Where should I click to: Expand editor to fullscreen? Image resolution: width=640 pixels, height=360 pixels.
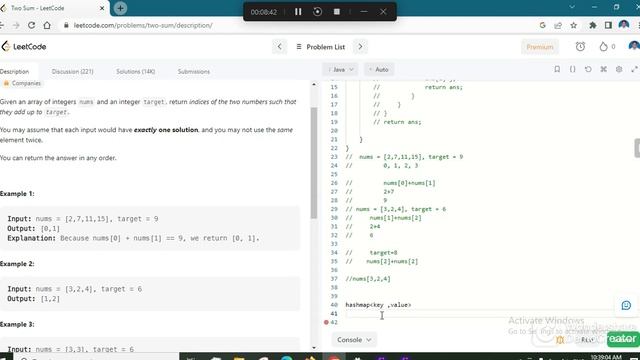tap(634, 69)
